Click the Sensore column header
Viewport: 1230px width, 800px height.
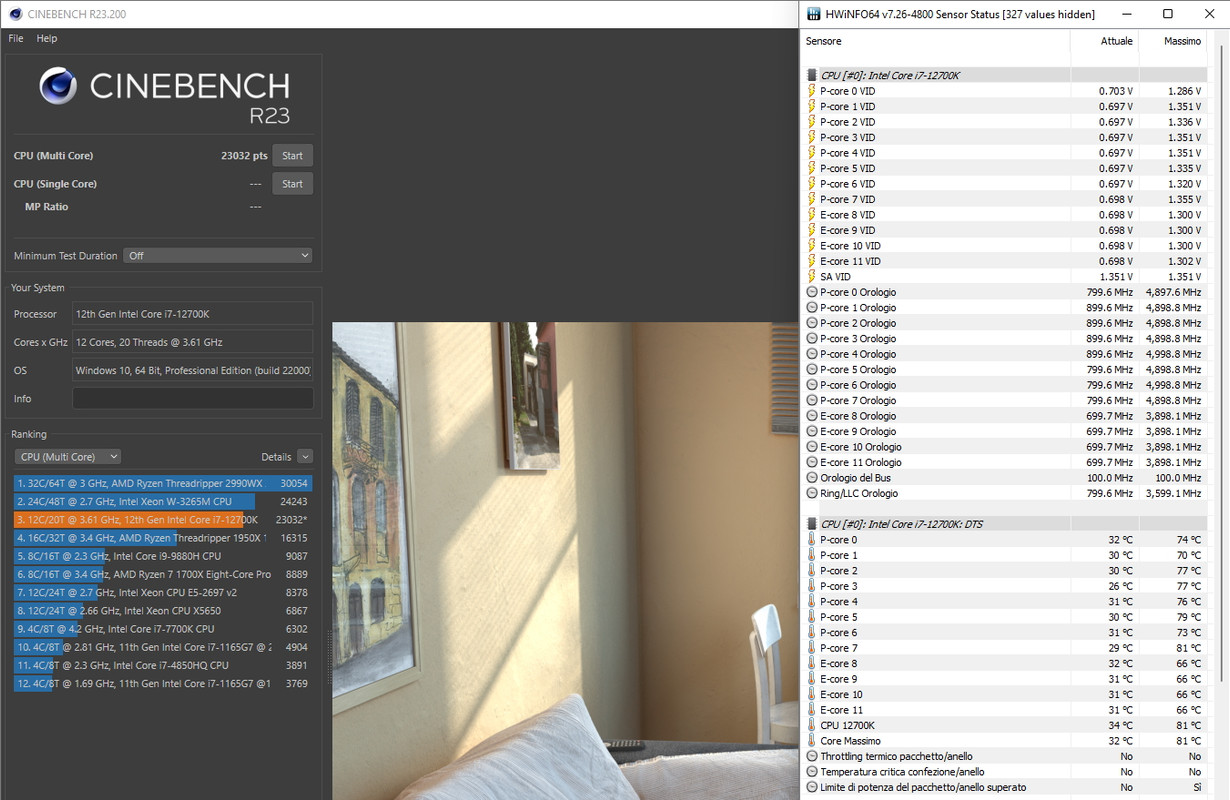point(824,41)
